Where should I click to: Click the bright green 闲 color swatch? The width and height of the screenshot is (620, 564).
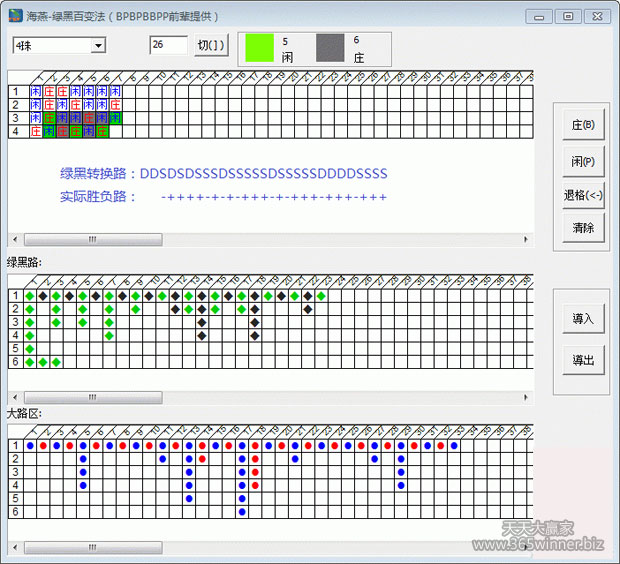[259, 48]
